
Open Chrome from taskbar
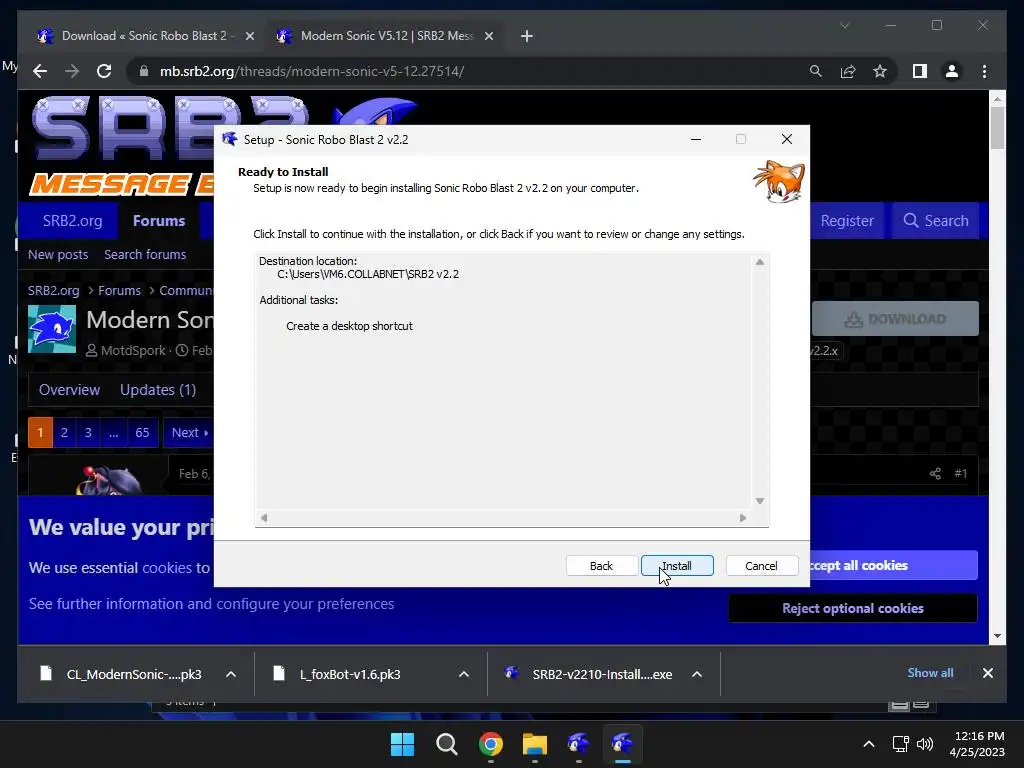(490, 744)
